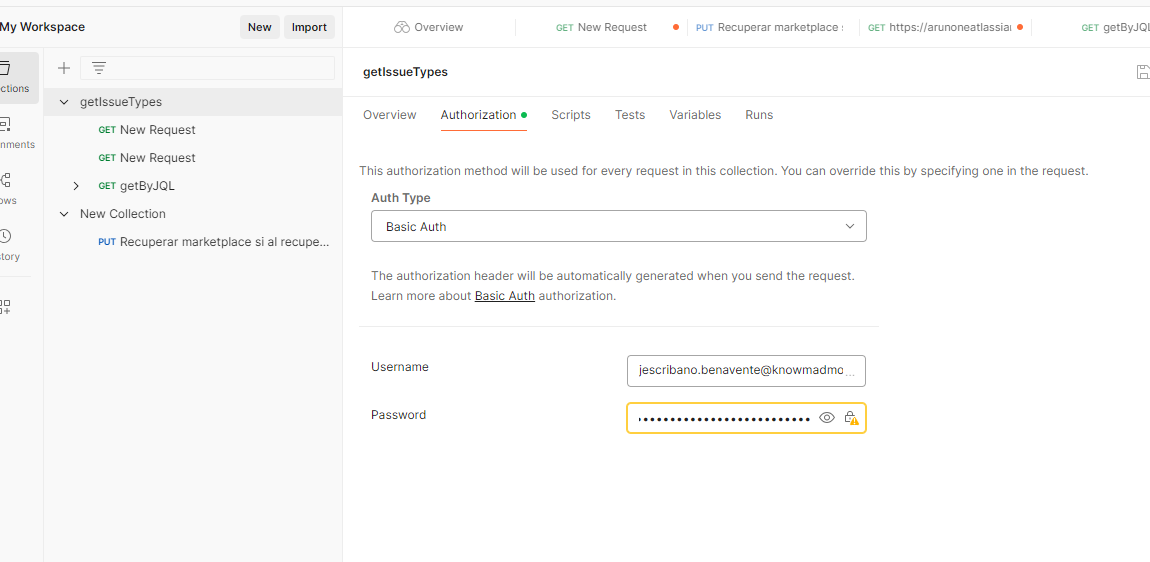
Task: Click the plus icon to create collection
Action: pyautogui.click(x=64, y=68)
